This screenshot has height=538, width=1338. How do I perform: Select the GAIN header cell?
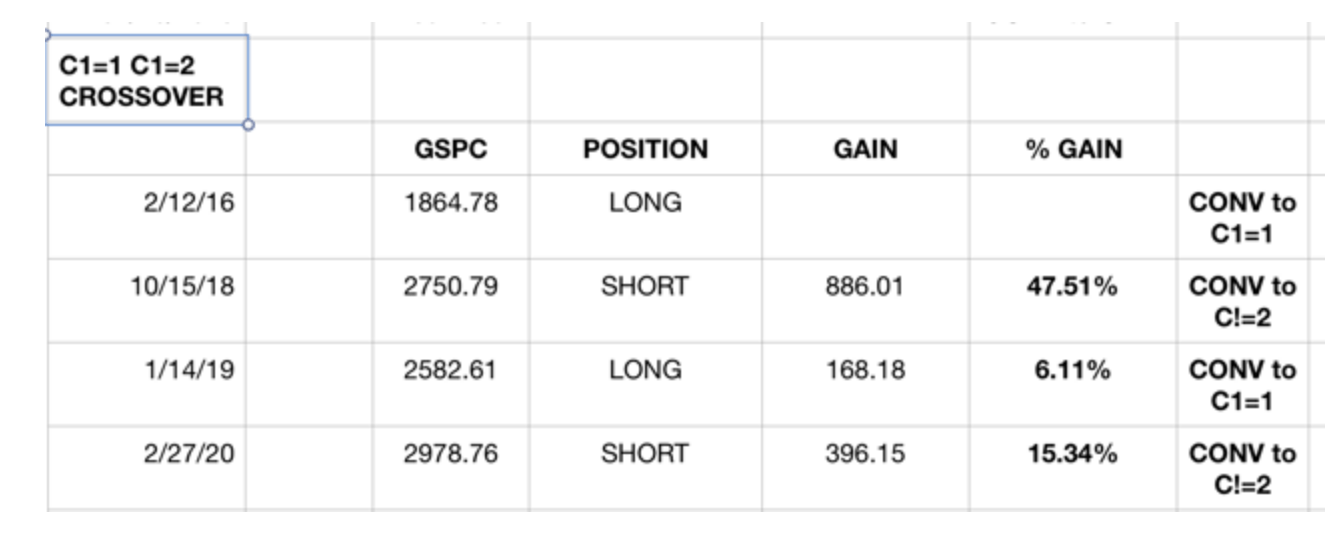point(865,150)
